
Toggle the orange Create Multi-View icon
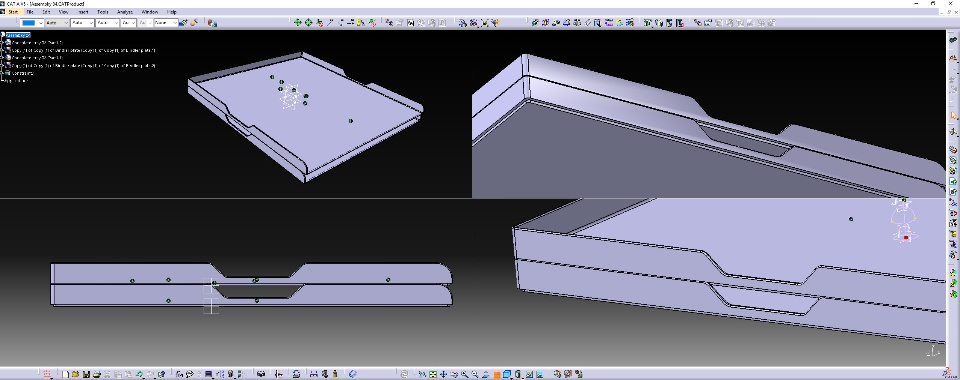click(x=497, y=374)
